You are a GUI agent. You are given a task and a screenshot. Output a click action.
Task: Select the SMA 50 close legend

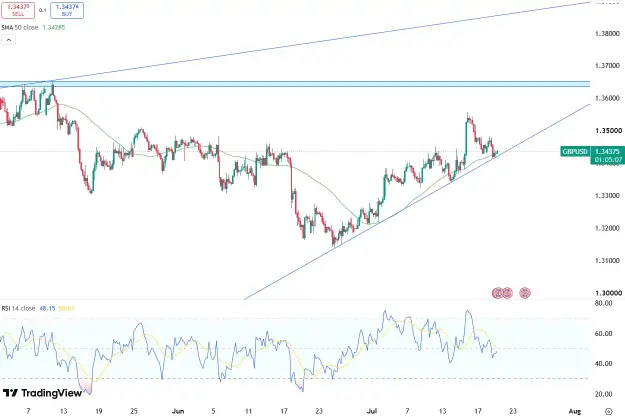20,28
